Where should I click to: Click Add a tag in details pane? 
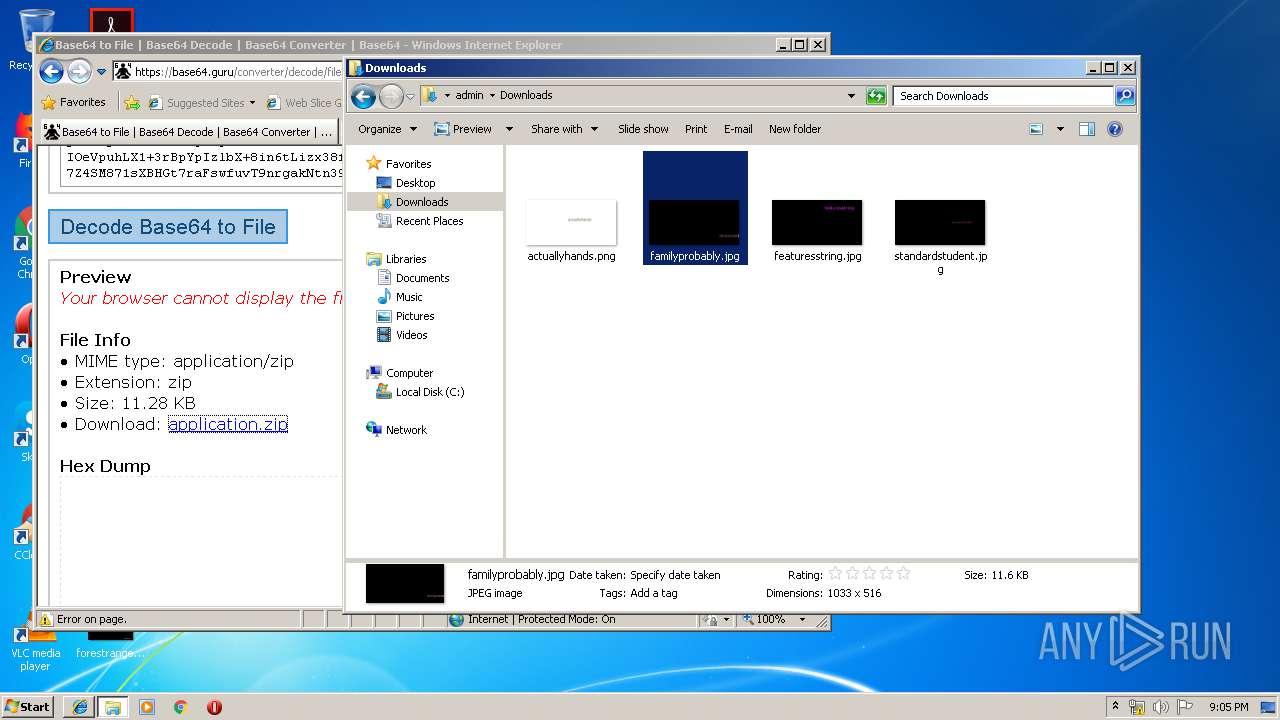coord(653,593)
